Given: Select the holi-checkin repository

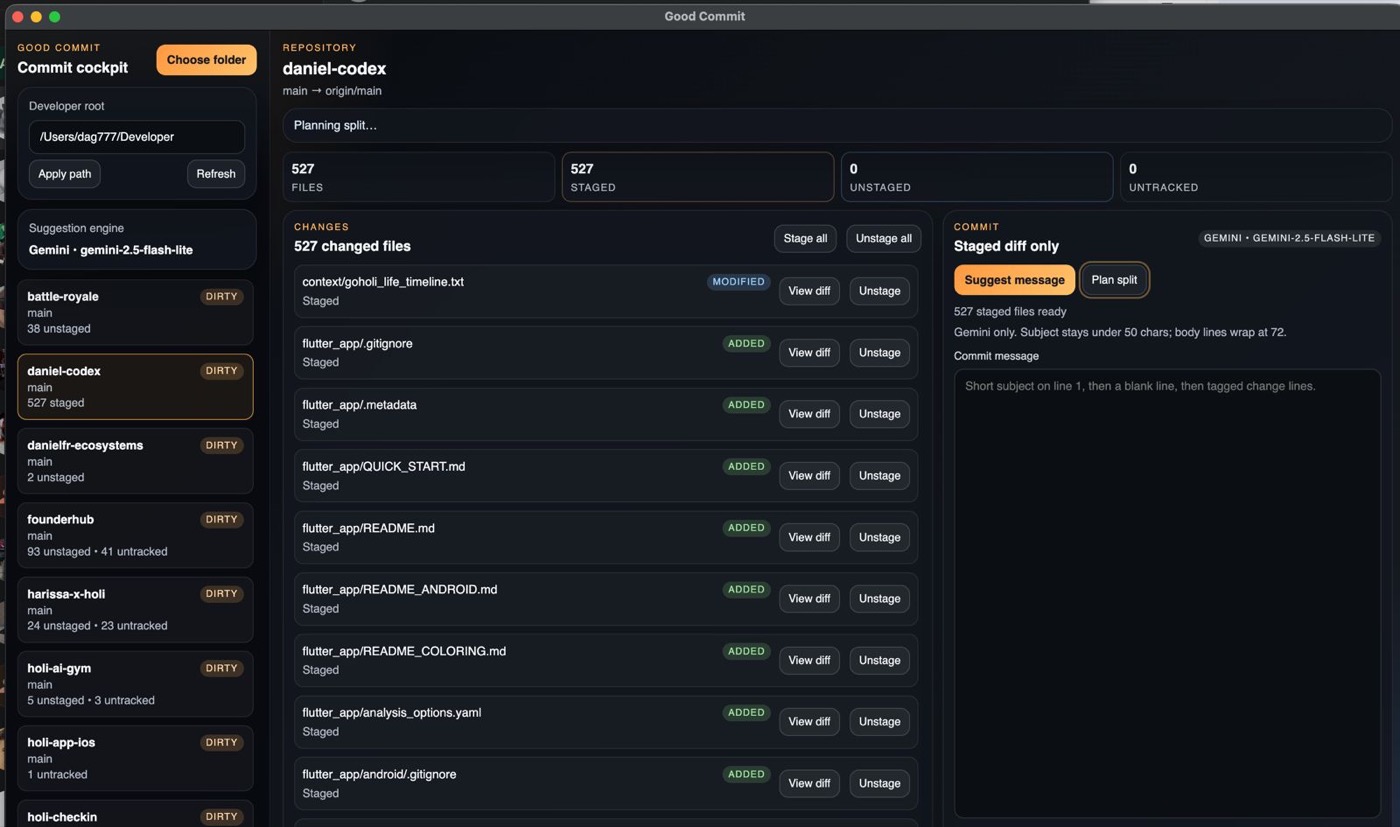Looking at the screenshot, I should pos(136,814).
